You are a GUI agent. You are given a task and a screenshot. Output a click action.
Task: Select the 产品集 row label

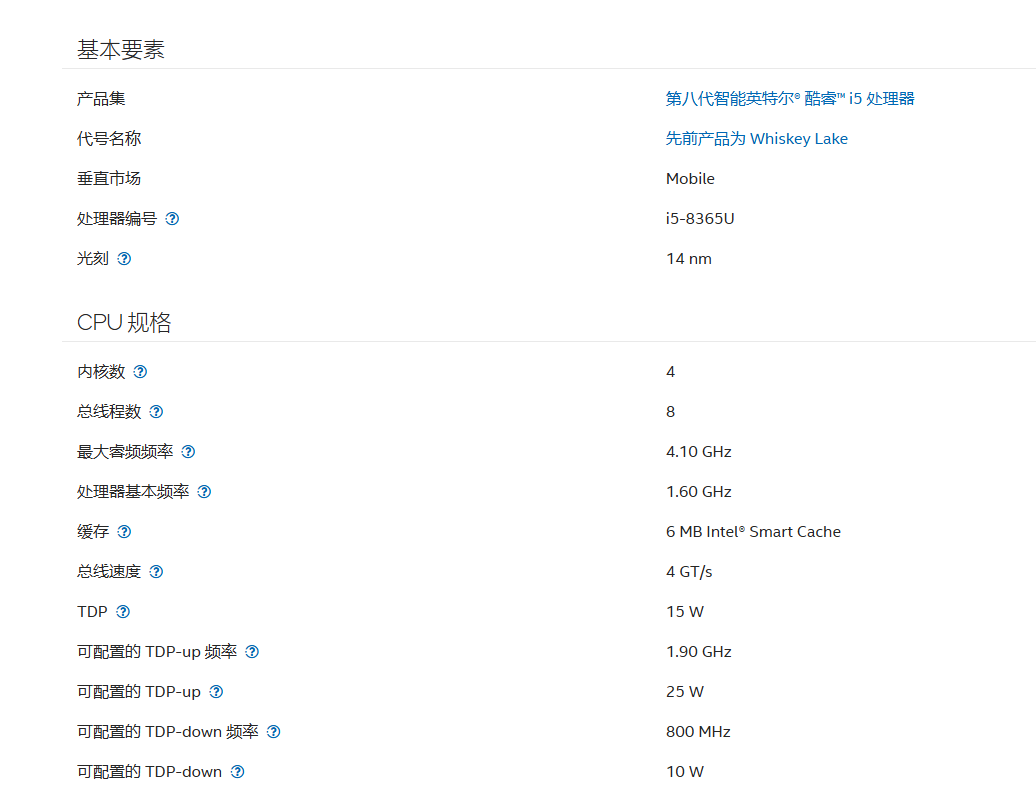coord(100,98)
